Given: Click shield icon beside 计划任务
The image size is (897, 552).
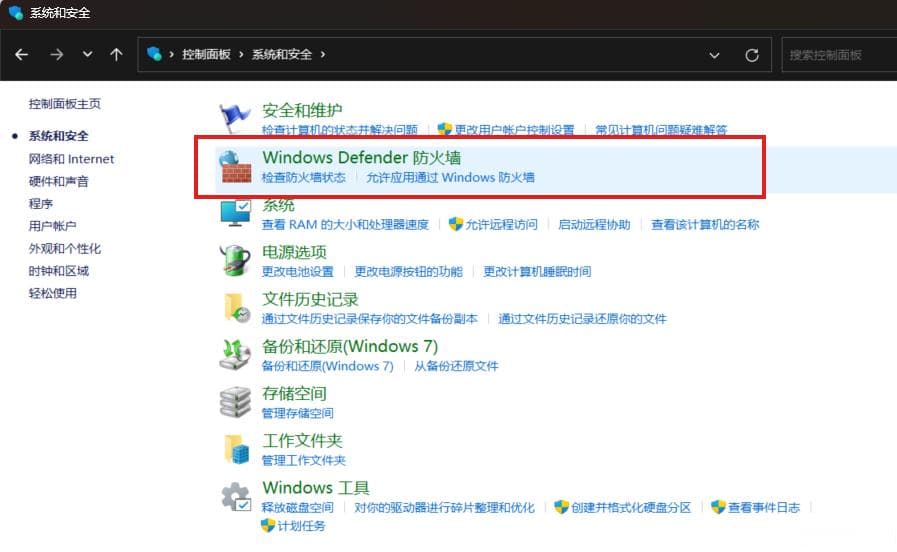Looking at the screenshot, I should pos(268,525).
